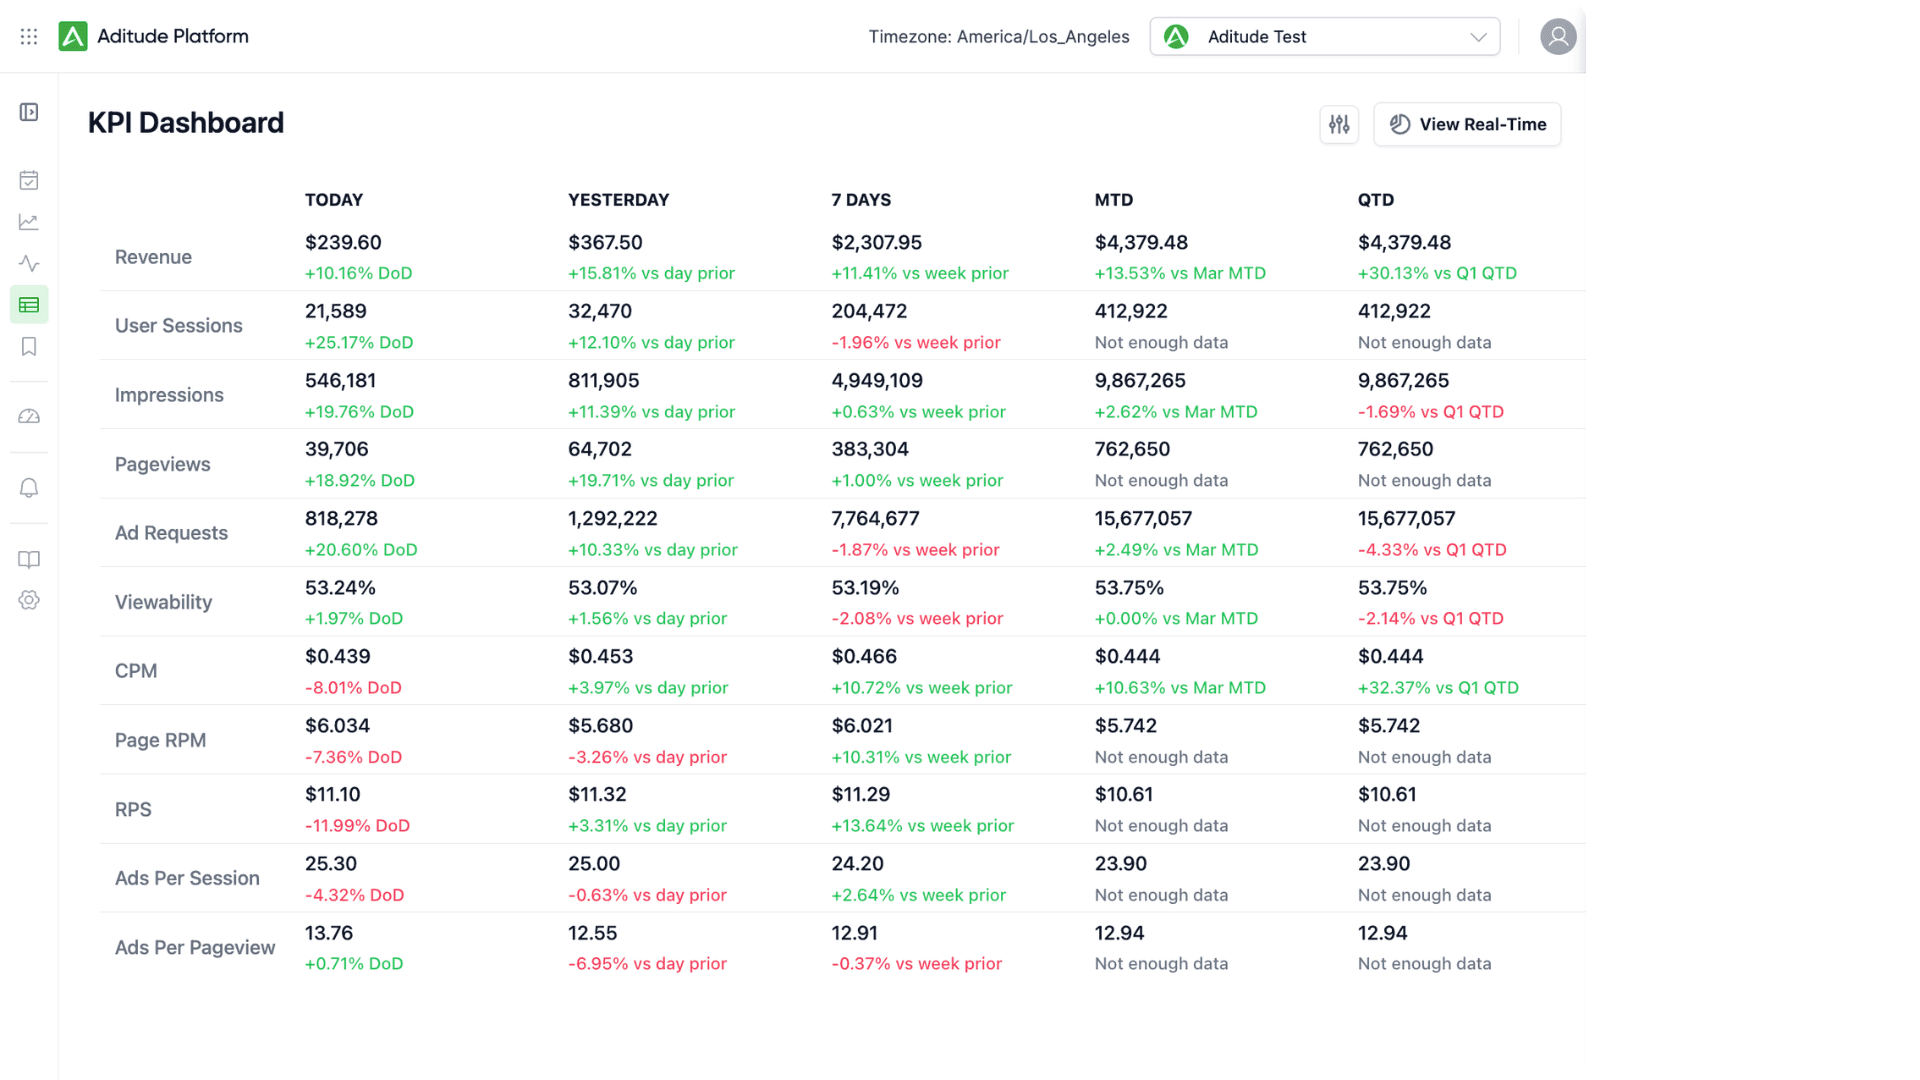The image size is (1920, 1080).
Task: Click the Revenue row label
Action: pyautogui.click(x=153, y=257)
